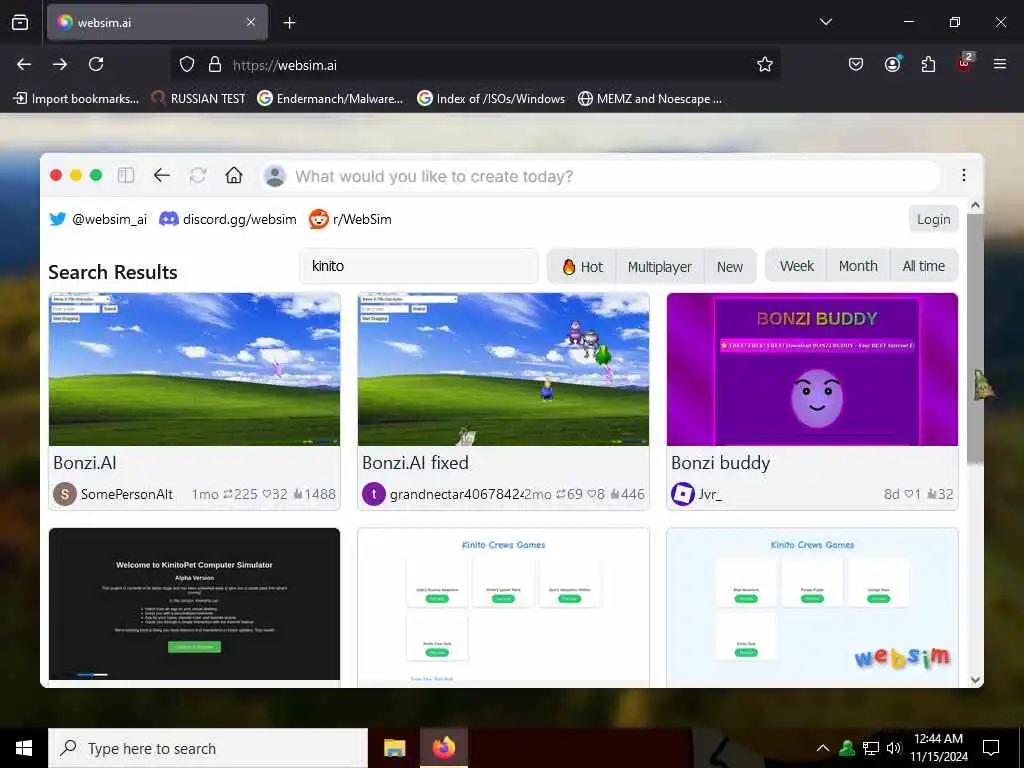The height and width of the screenshot is (768, 1024).
Task: Reload the page in Firefox
Action: [x=96, y=64]
